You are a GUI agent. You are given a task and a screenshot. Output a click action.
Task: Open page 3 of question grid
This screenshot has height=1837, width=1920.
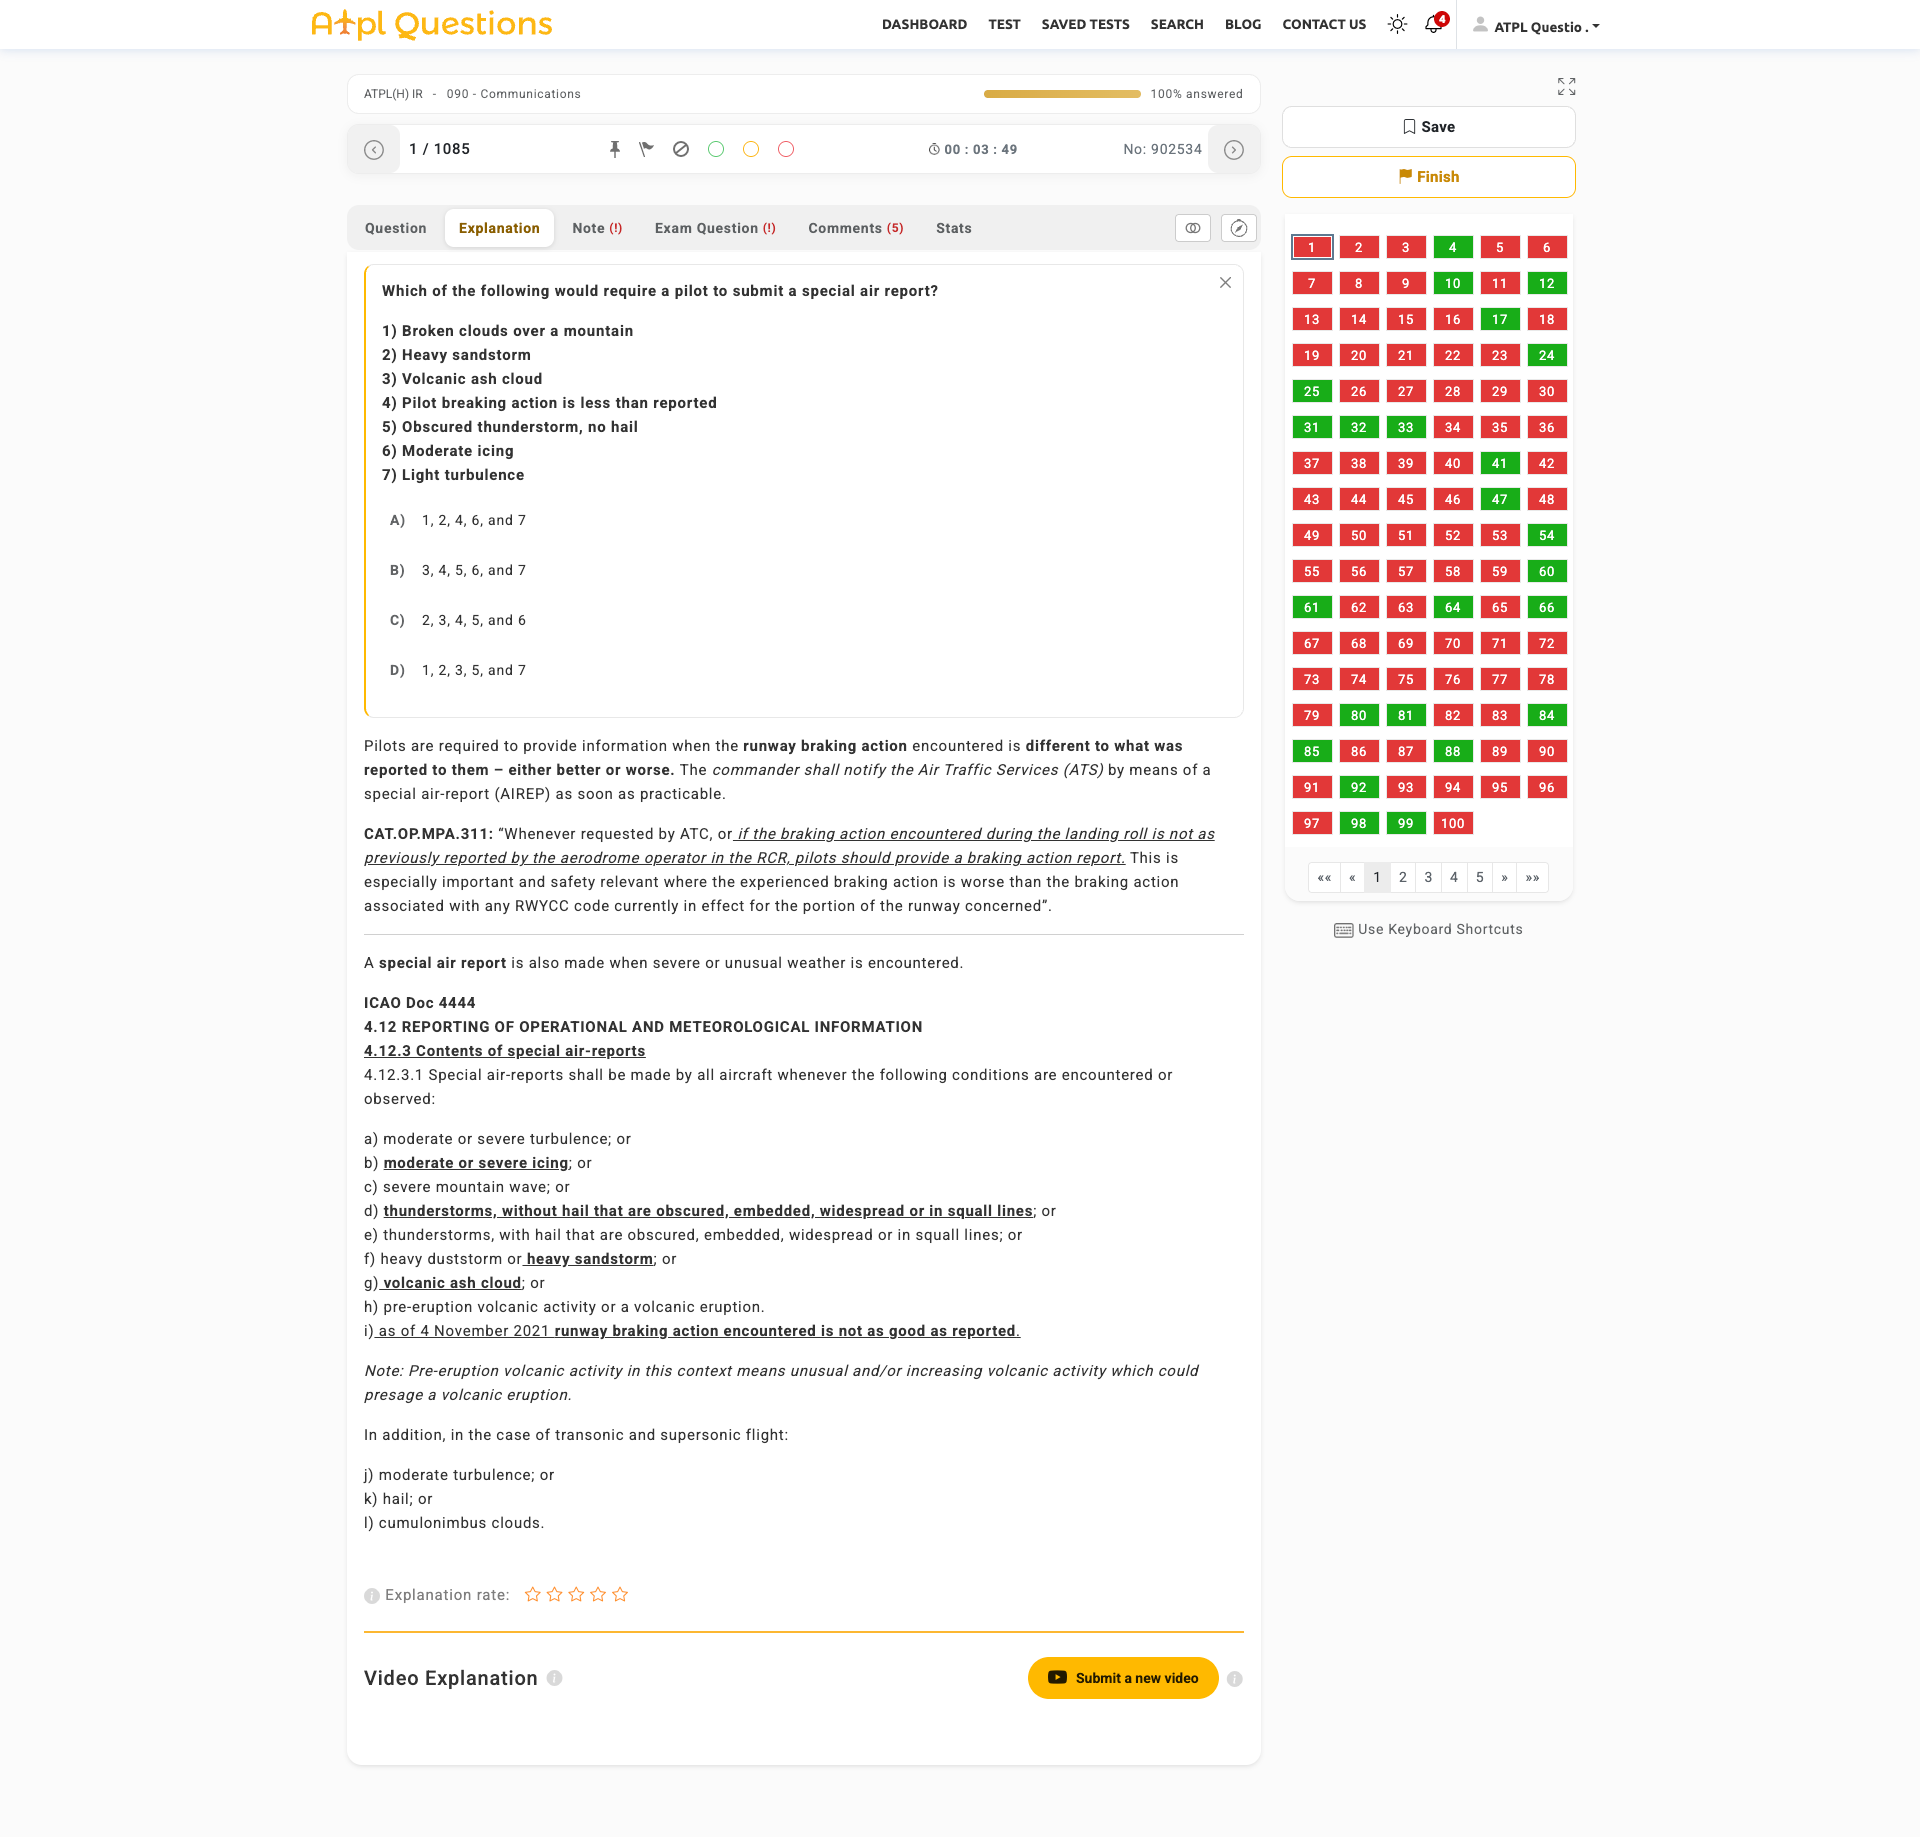tap(1428, 877)
